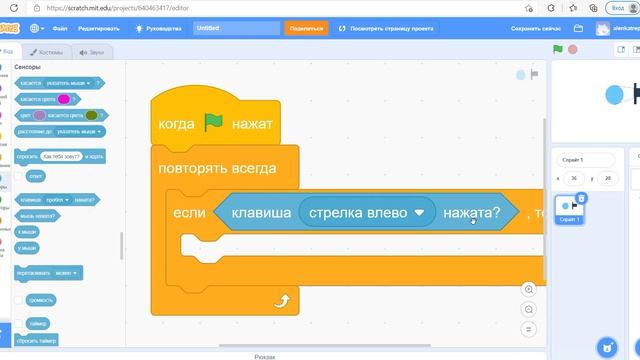Screen dimensions: 640x360
Task: Click the choose a sprite cat button
Action: coord(607,348)
